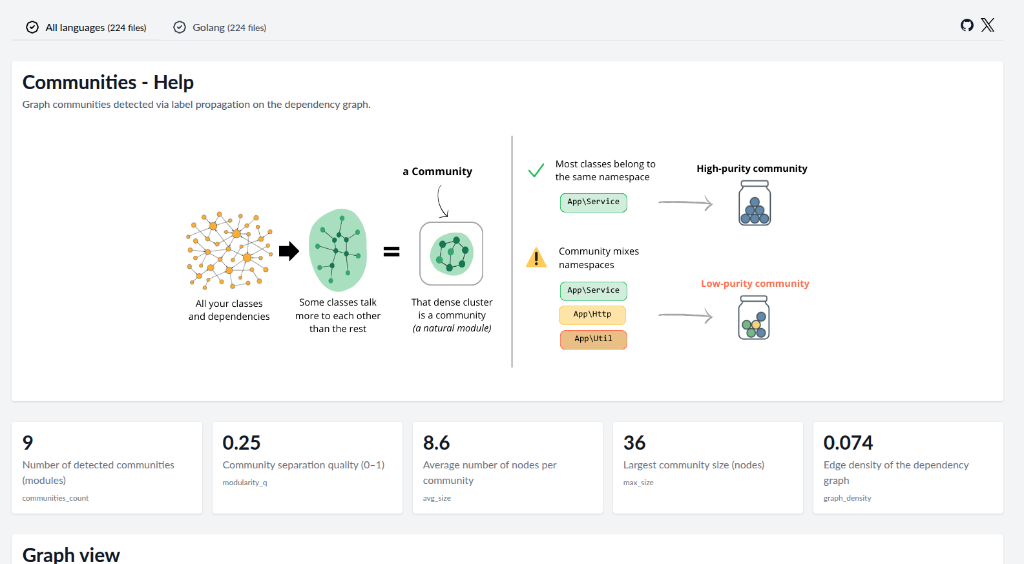The image size is (1024, 564).
Task: Click the green cluster blob illustration
Action: click(337, 251)
